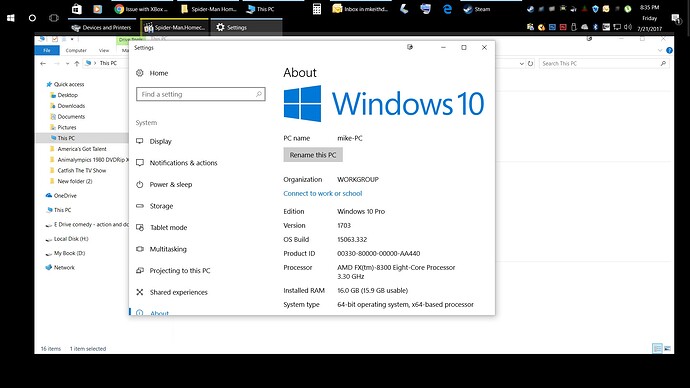Open the File tab in File Explorer
The width and height of the screenshot is (690, 388).
click(x=47, y=51)
